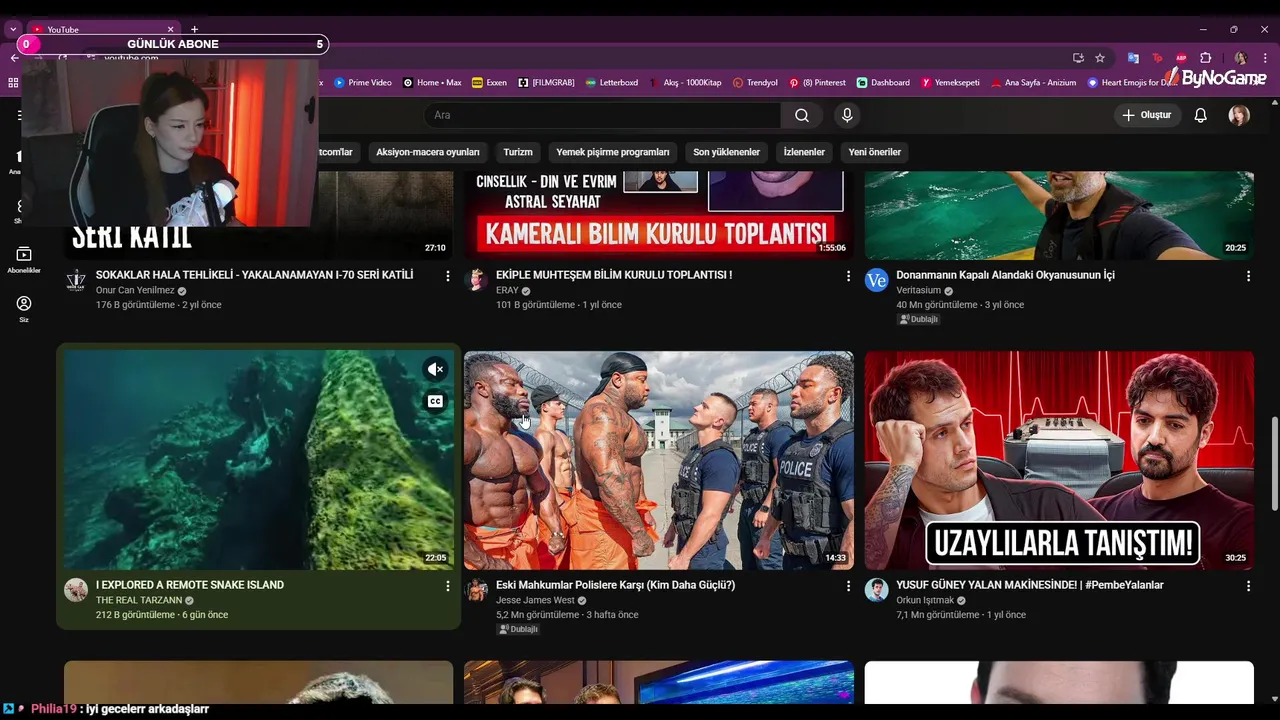Open a new browser tab
The width and height of the screenshot is (1280, 720).
(194, 29)
